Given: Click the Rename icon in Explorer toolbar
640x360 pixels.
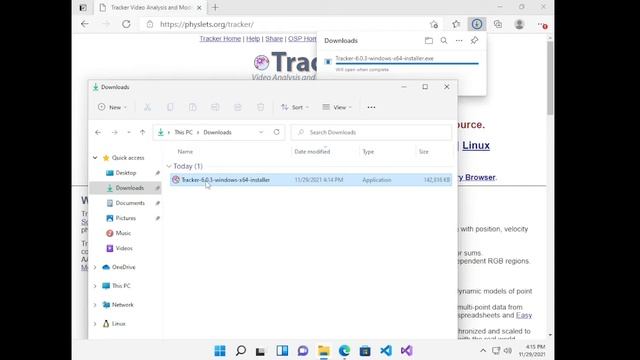Looking at the screenshot, I should pos(215,107).
